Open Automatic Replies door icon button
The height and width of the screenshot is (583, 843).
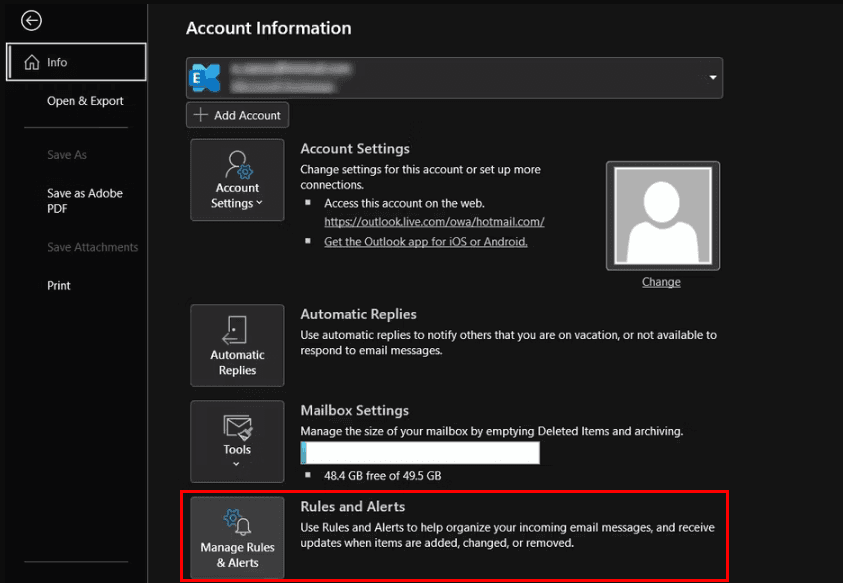click(x=237, y=329)
